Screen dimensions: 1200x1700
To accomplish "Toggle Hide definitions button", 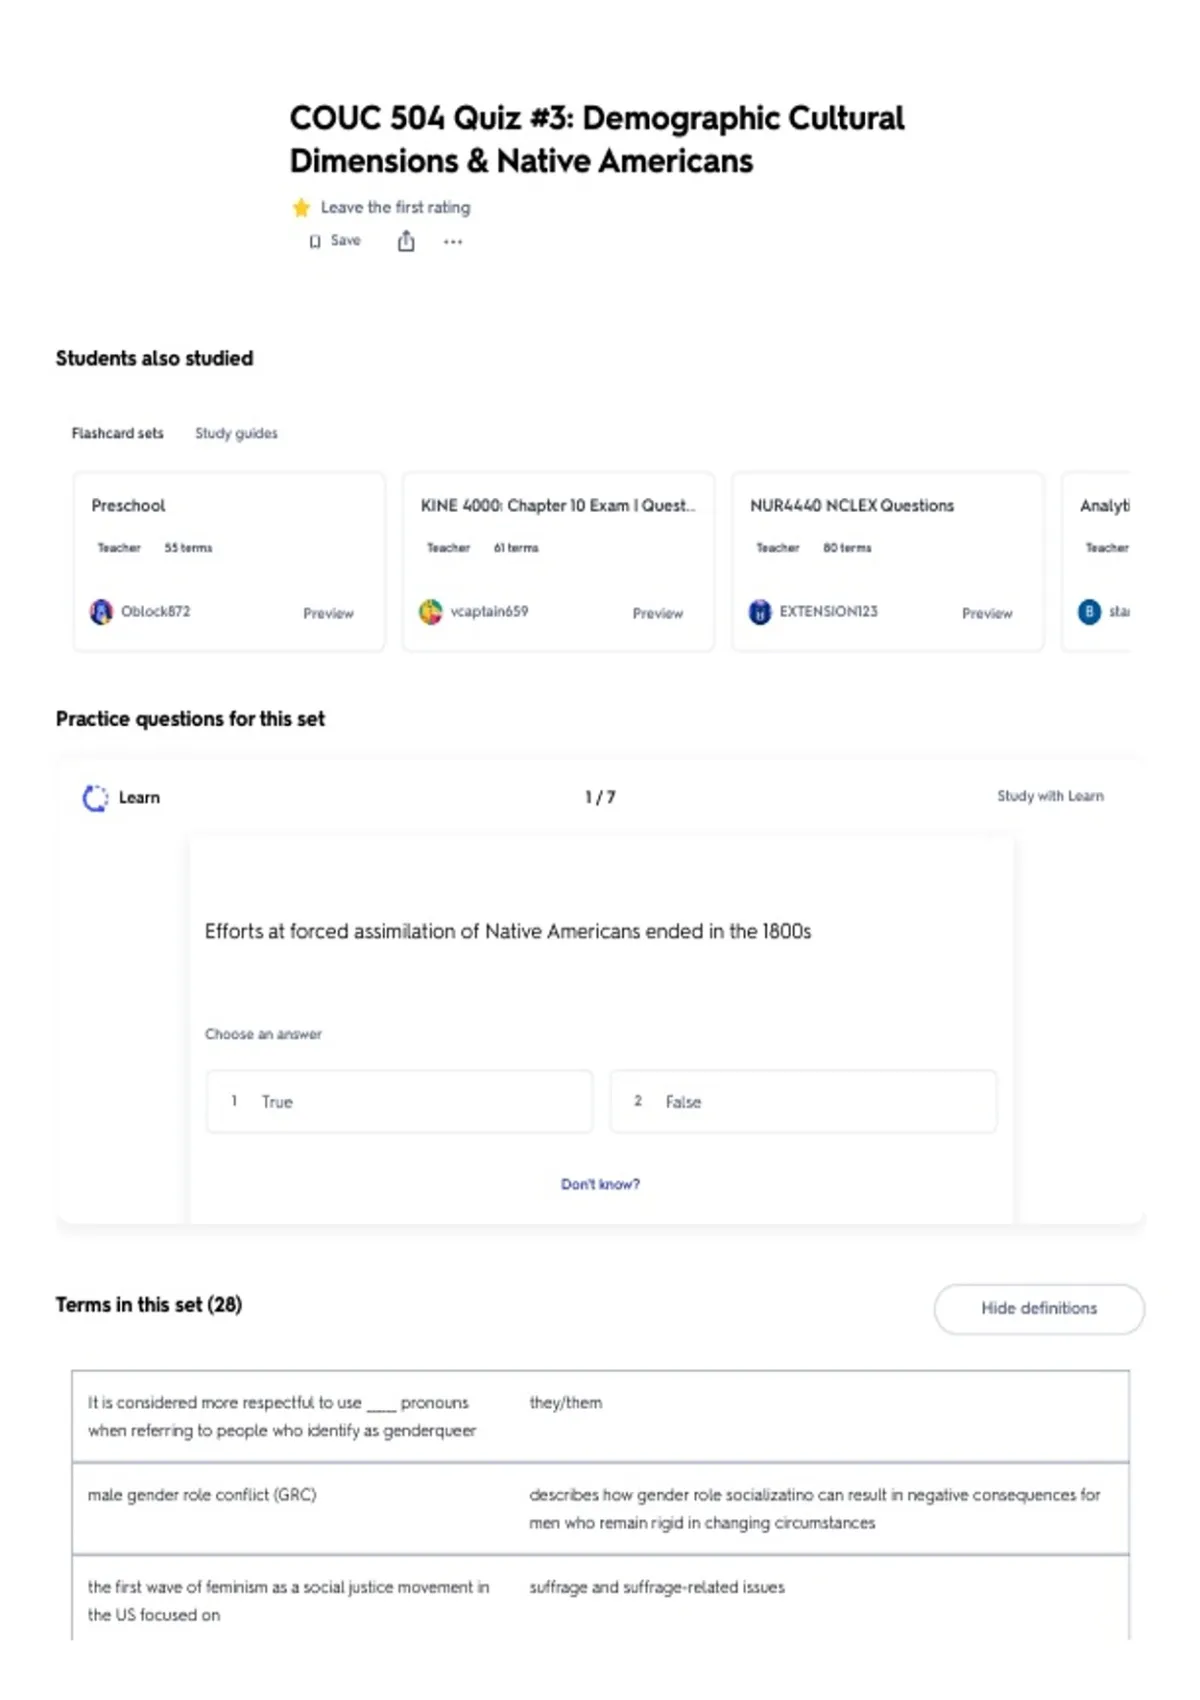I will pyautogui.click(x=1039, y=1308).
